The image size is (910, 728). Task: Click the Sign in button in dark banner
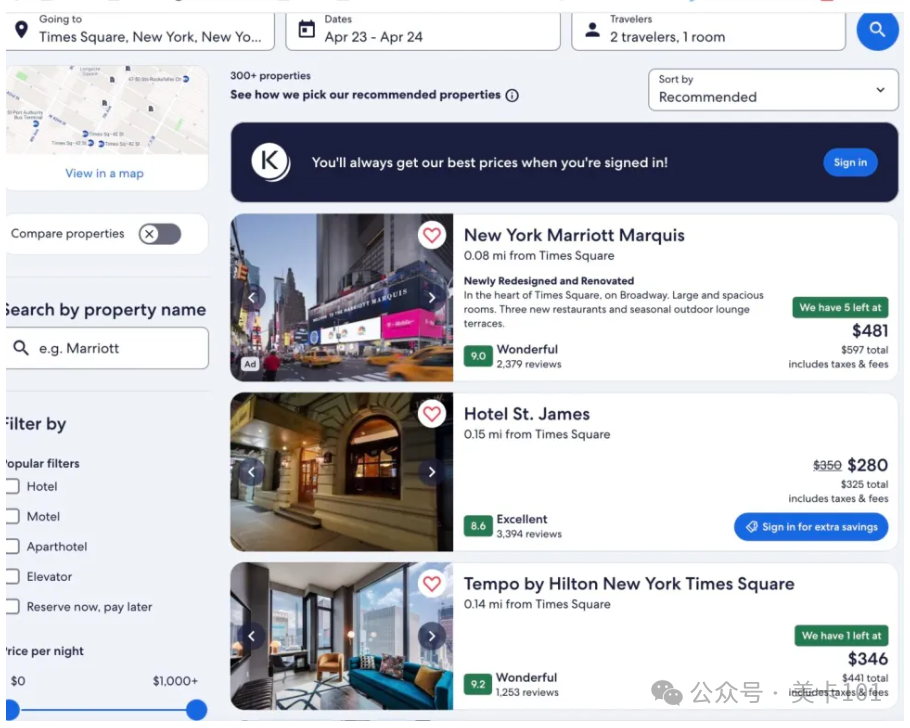coord(850,163)
